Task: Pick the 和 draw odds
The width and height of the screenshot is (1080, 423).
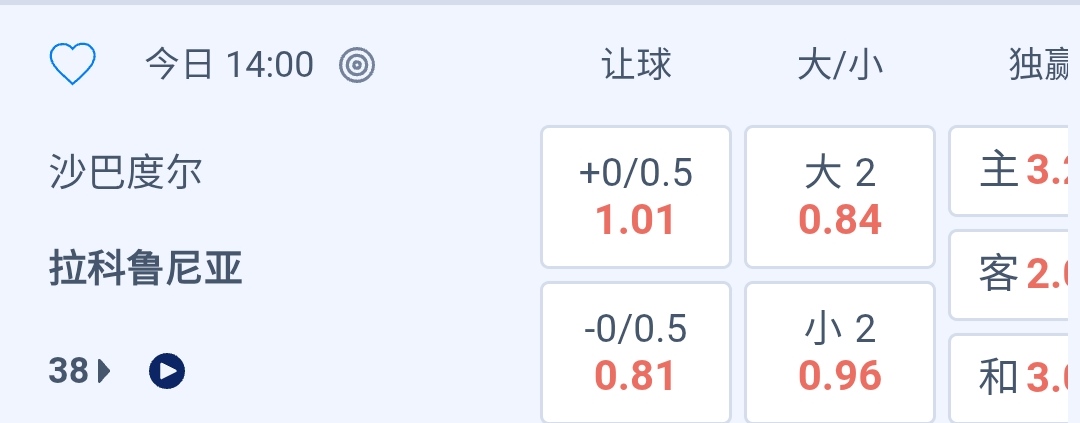Action: (x=1014, y=378)
